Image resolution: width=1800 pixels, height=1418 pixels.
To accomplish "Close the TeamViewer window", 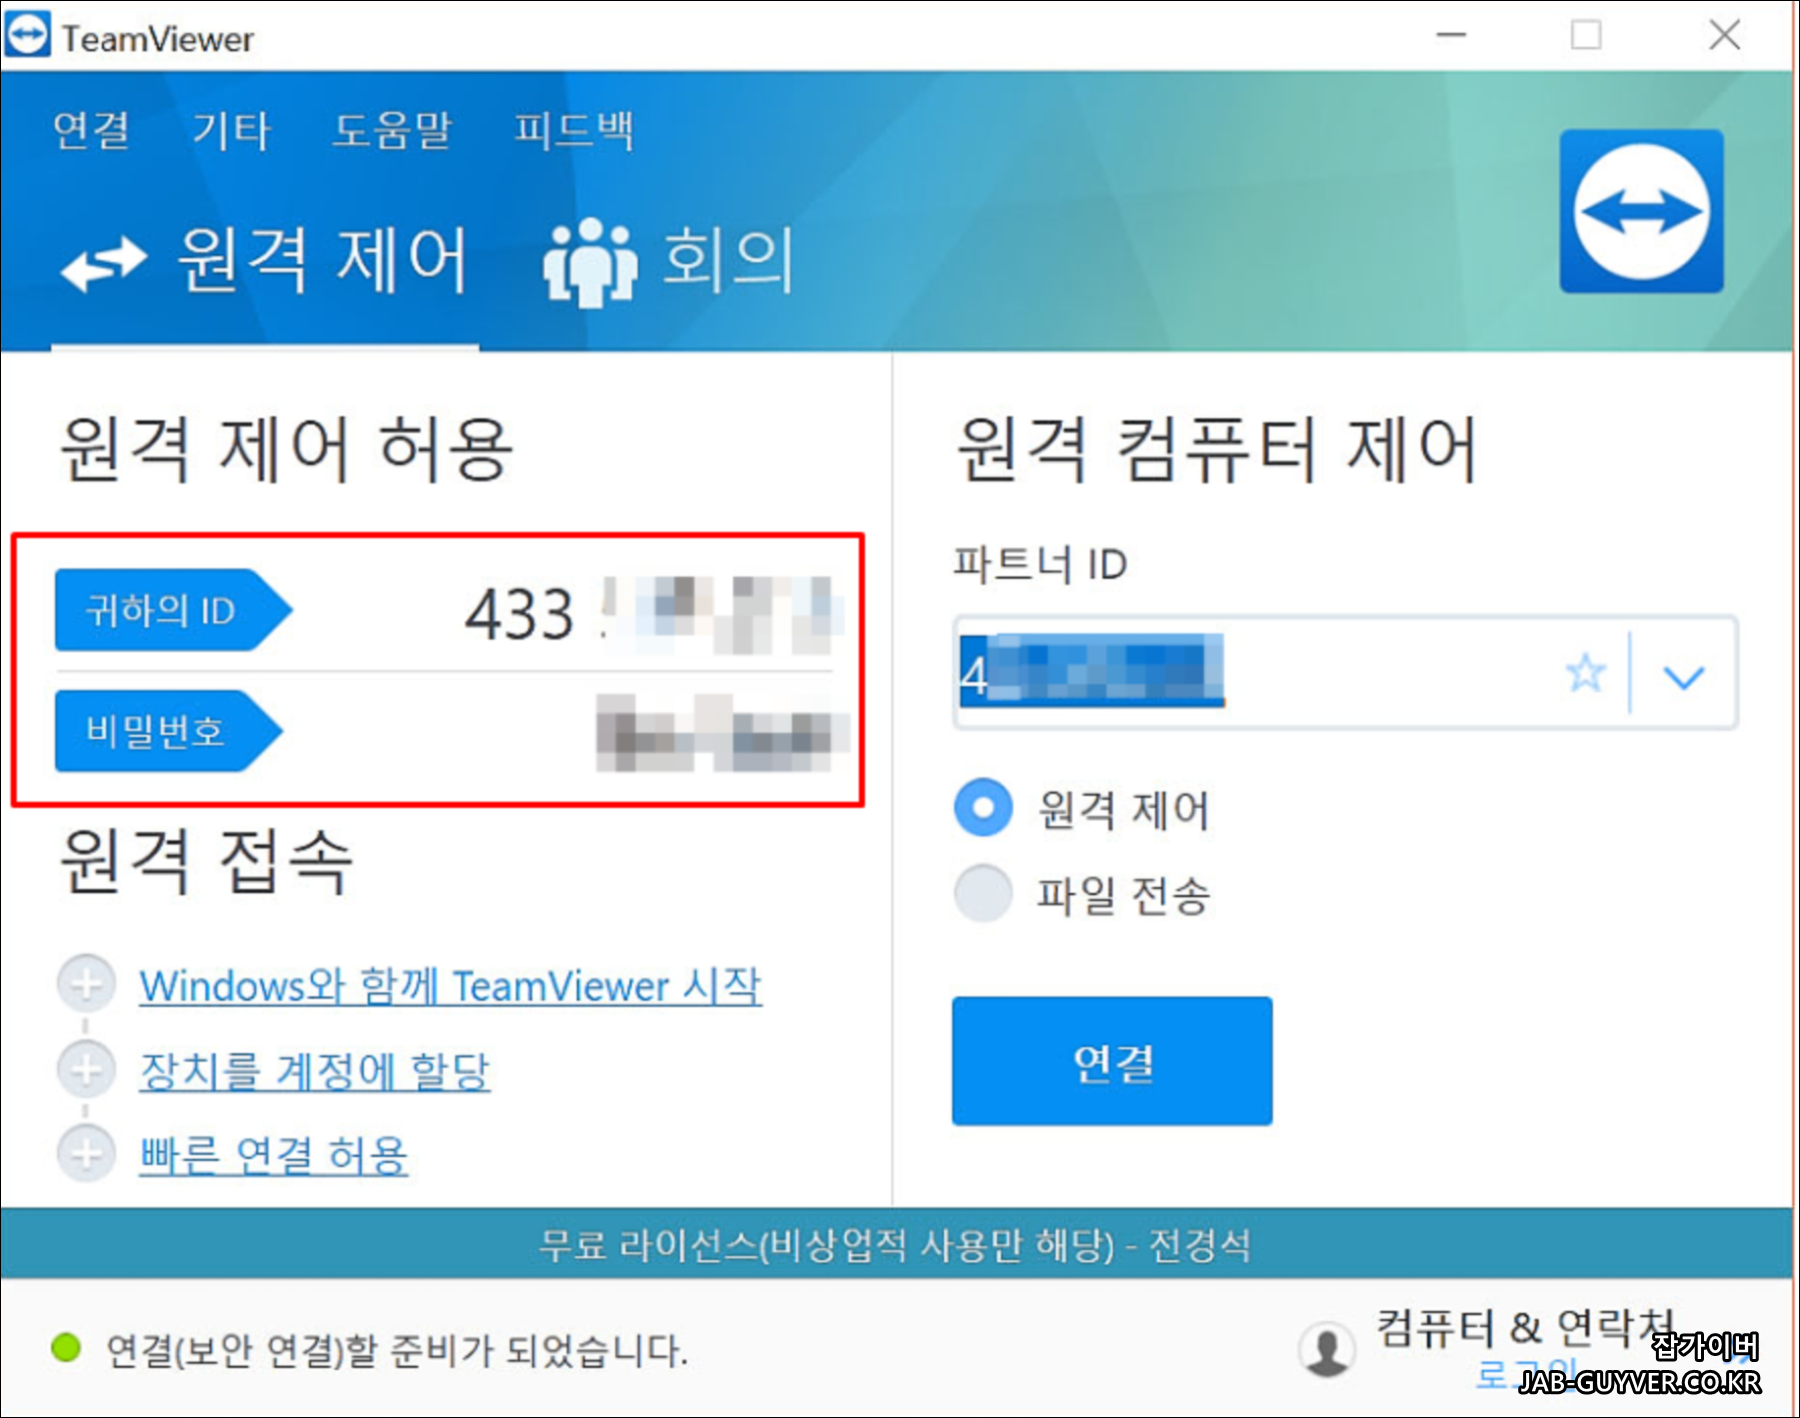I will [1725, 35].
